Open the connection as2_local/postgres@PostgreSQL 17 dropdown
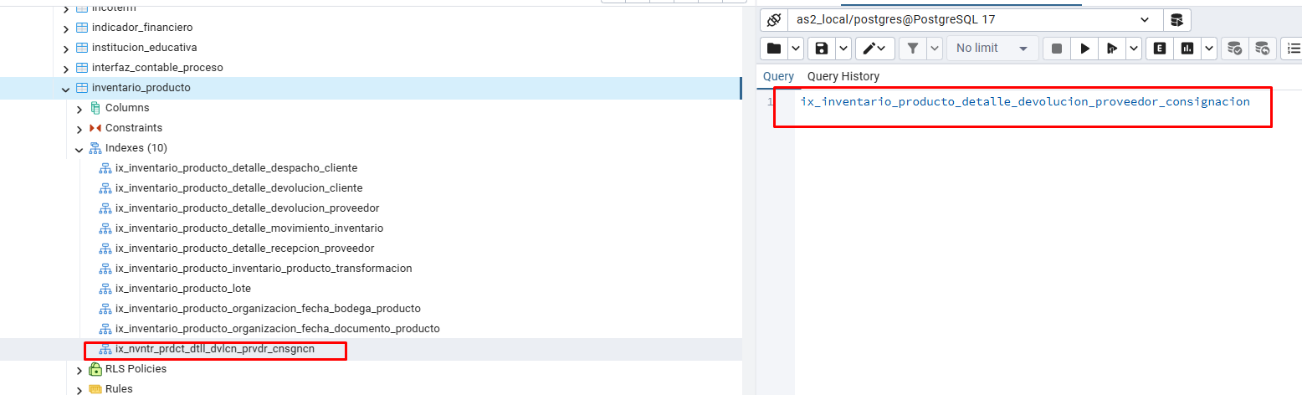 1144,20
